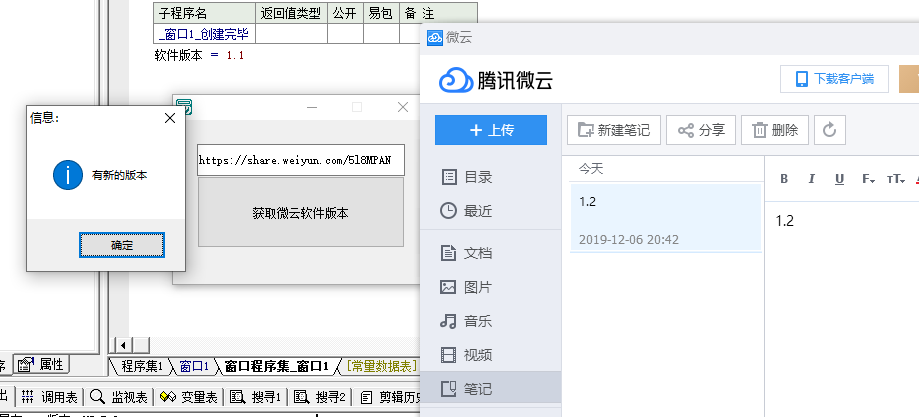Click 确定 in the 信息 dialog
Image resolution: width=919 pixels, height=417 pixels.
122,245
